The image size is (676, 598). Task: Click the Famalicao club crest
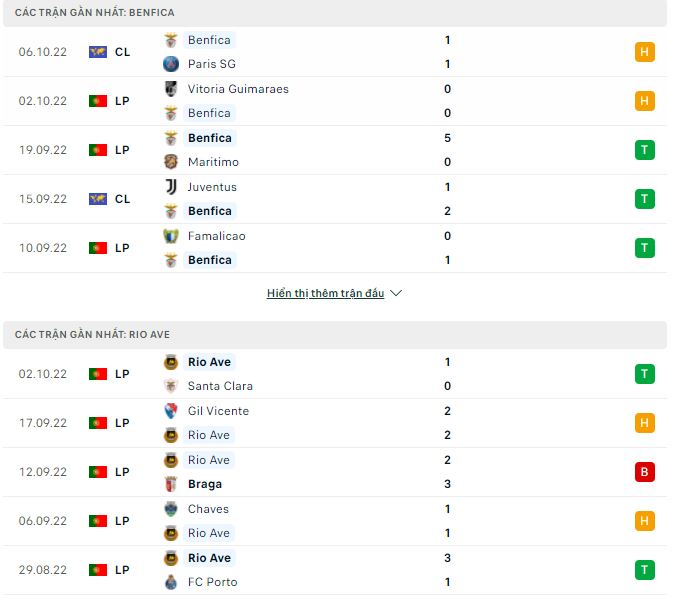coord(171,236)
